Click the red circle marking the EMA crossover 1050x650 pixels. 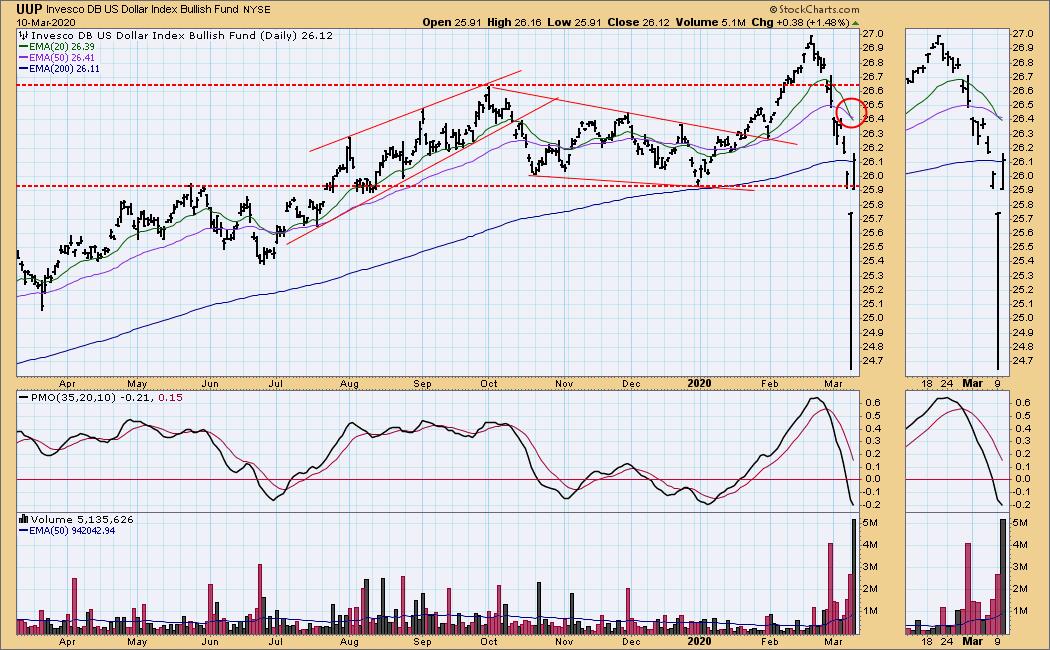[852, 112]
